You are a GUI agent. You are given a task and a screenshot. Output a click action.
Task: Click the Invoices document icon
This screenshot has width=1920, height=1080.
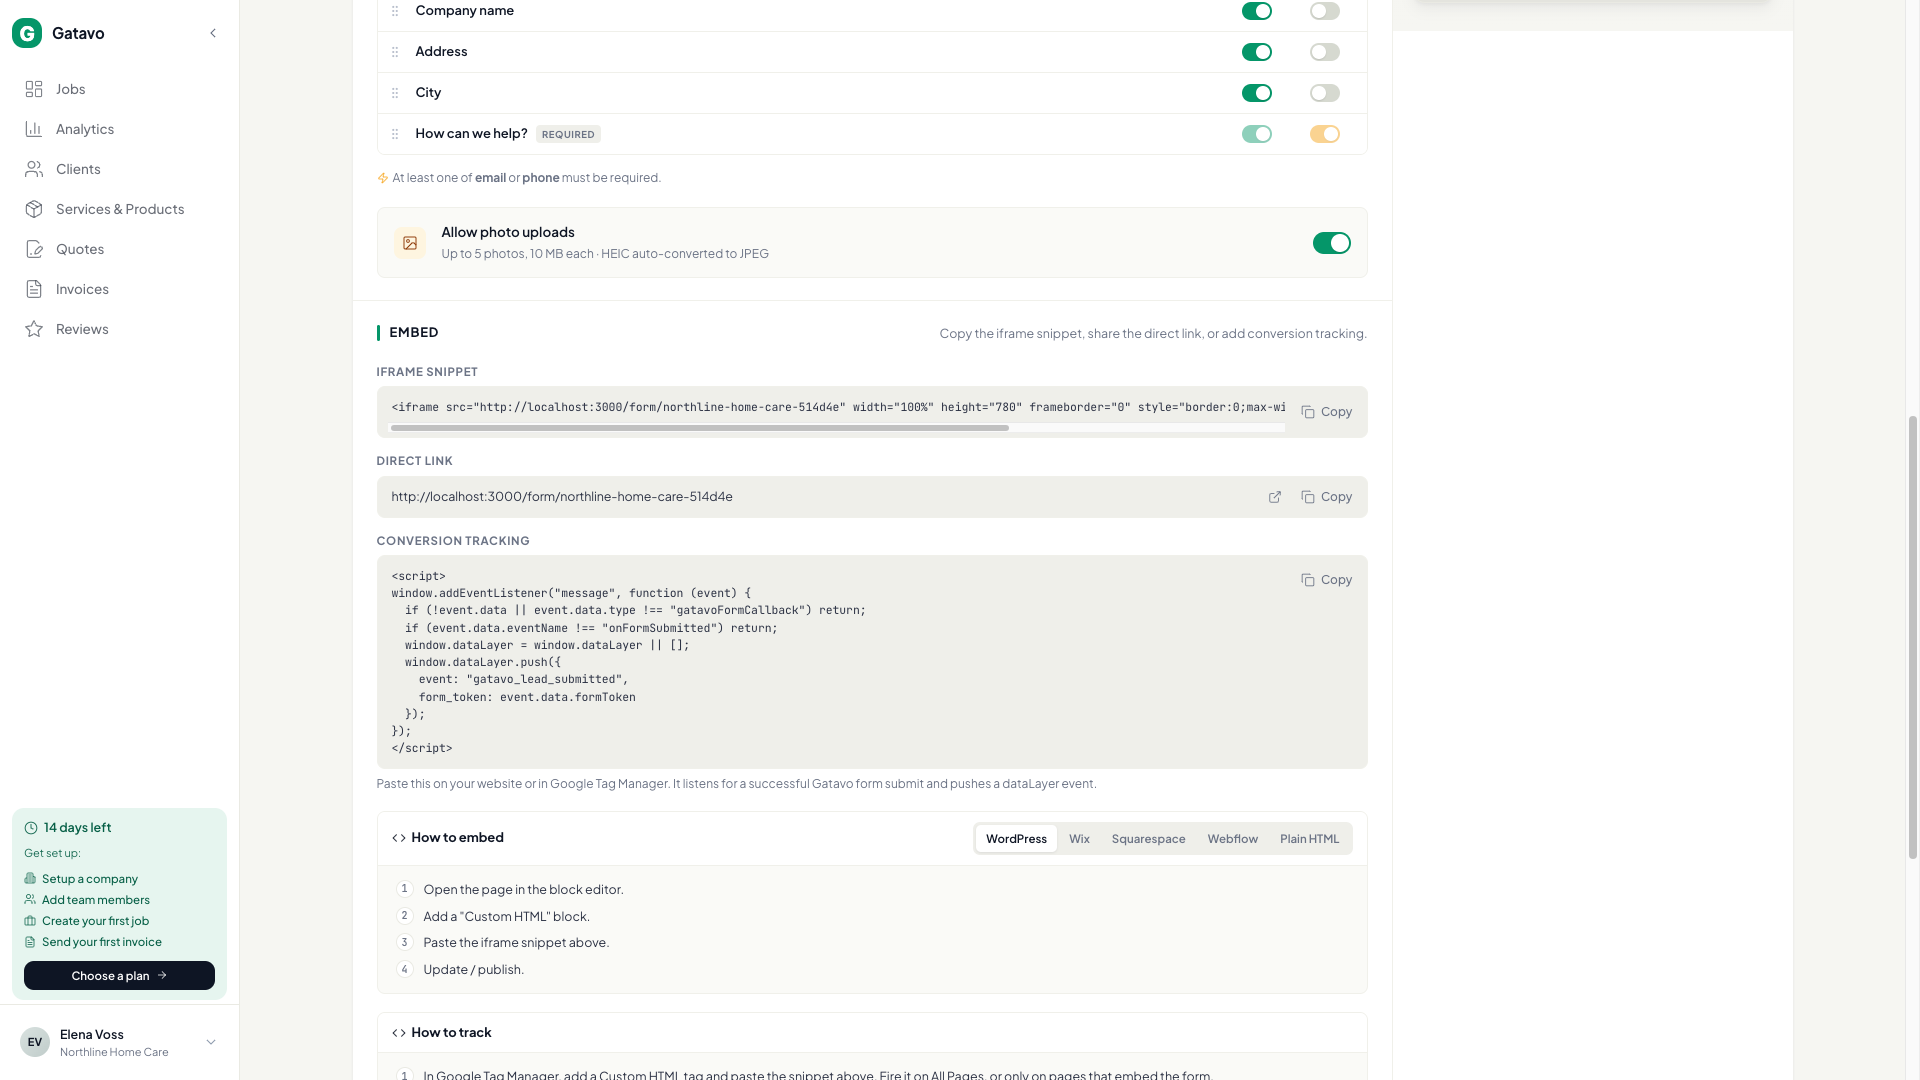tap(34, 289)
